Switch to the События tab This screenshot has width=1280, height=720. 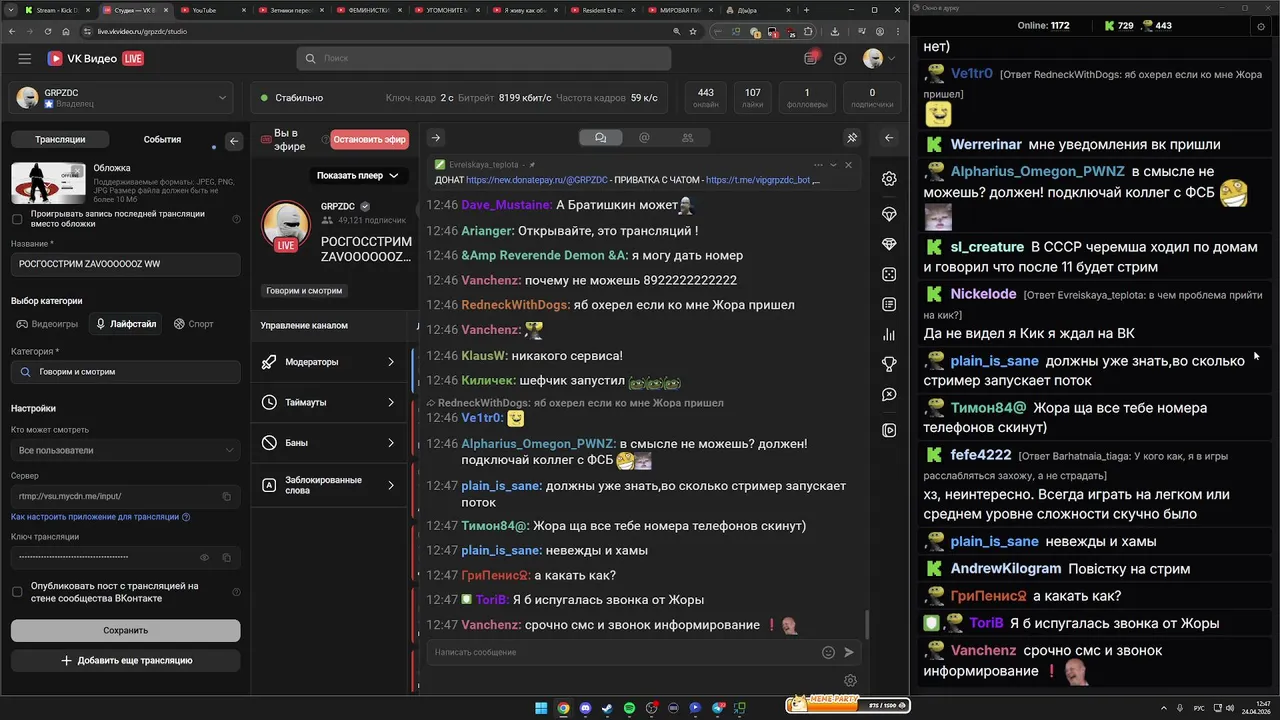[162, 140]
